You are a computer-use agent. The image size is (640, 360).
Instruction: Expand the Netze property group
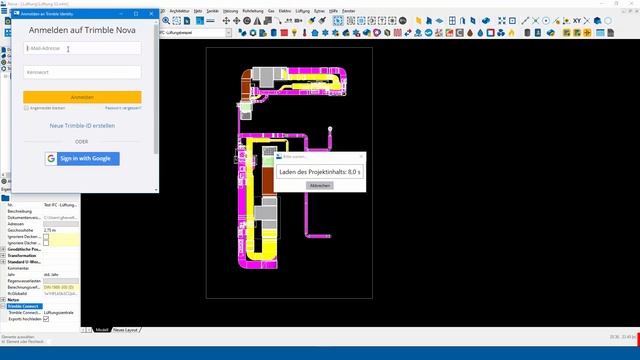(x=3, y=300)
